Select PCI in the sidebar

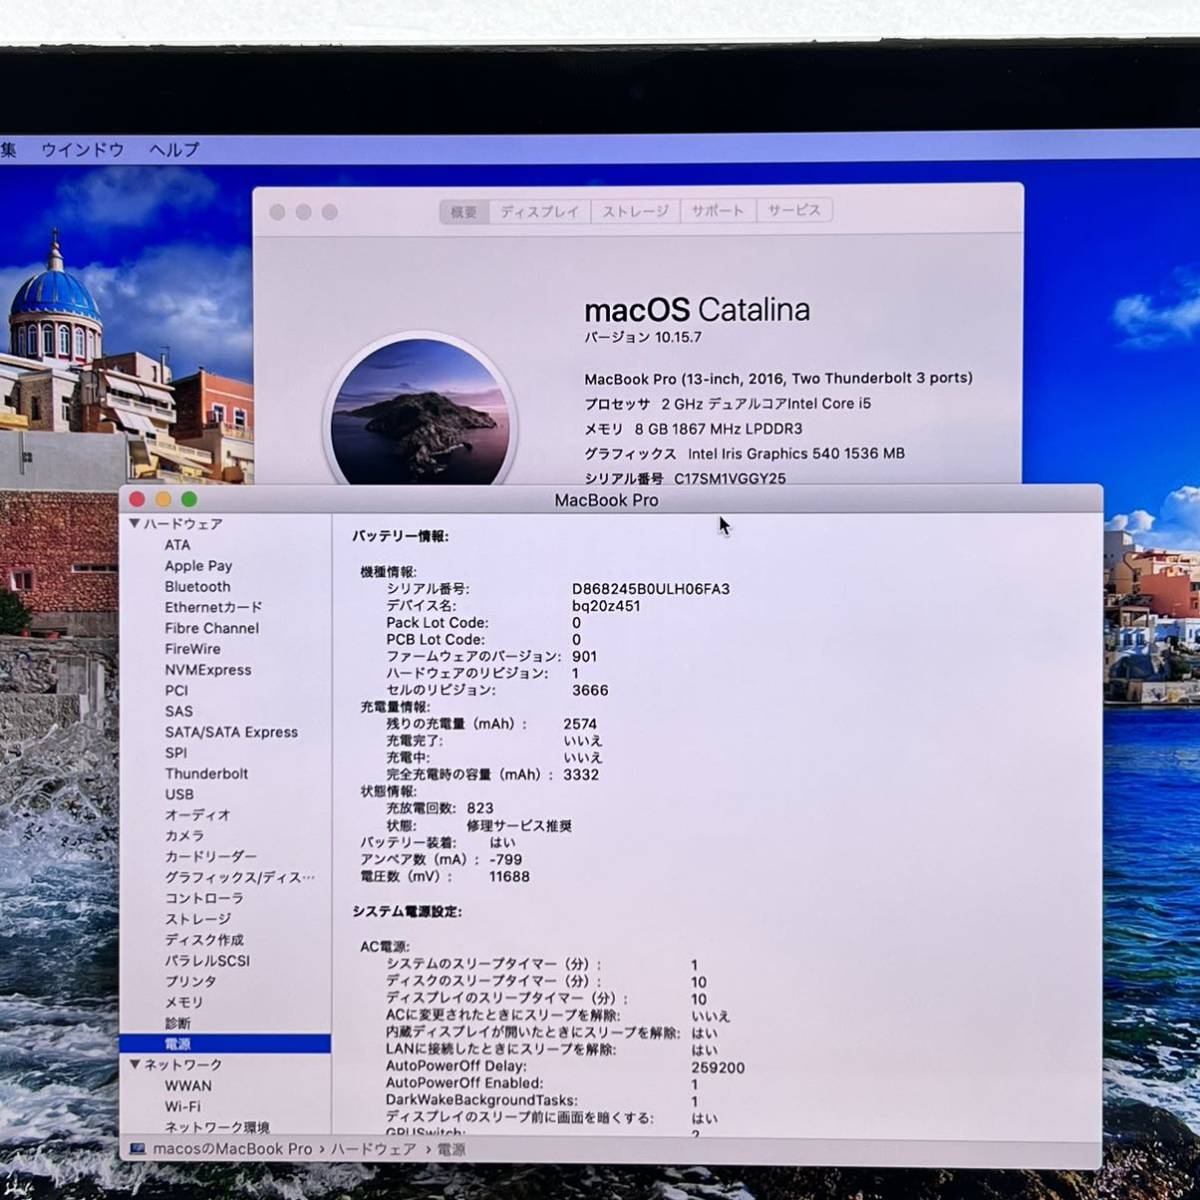(176, 690)
